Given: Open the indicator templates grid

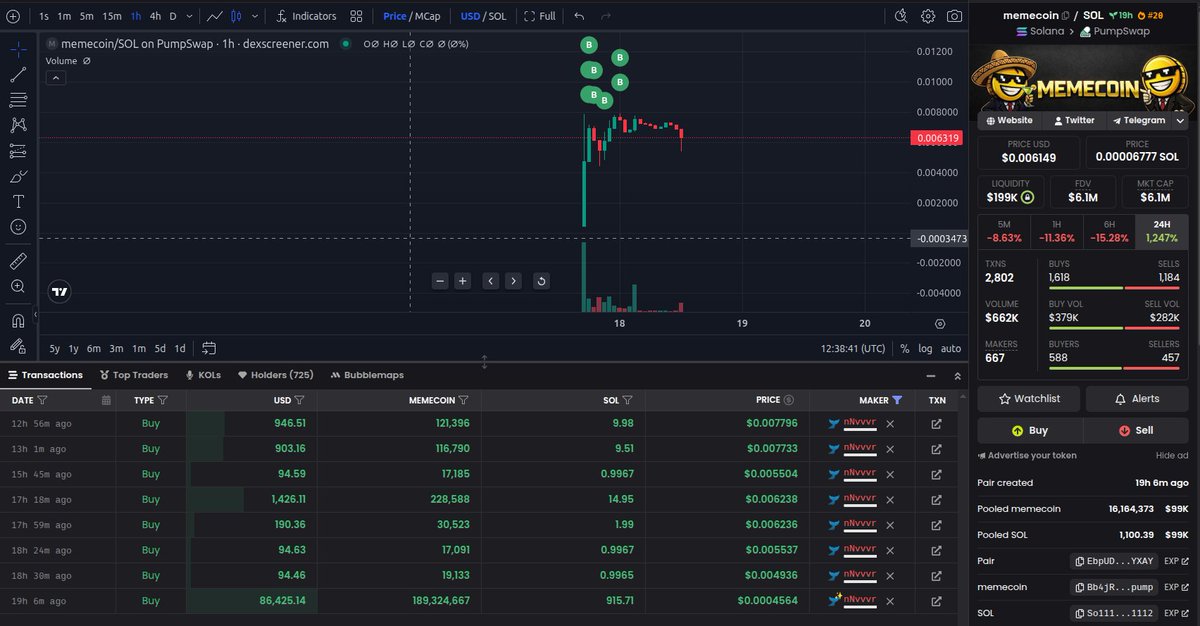Looking at the screenshot, I should click(x=356, y=16).
